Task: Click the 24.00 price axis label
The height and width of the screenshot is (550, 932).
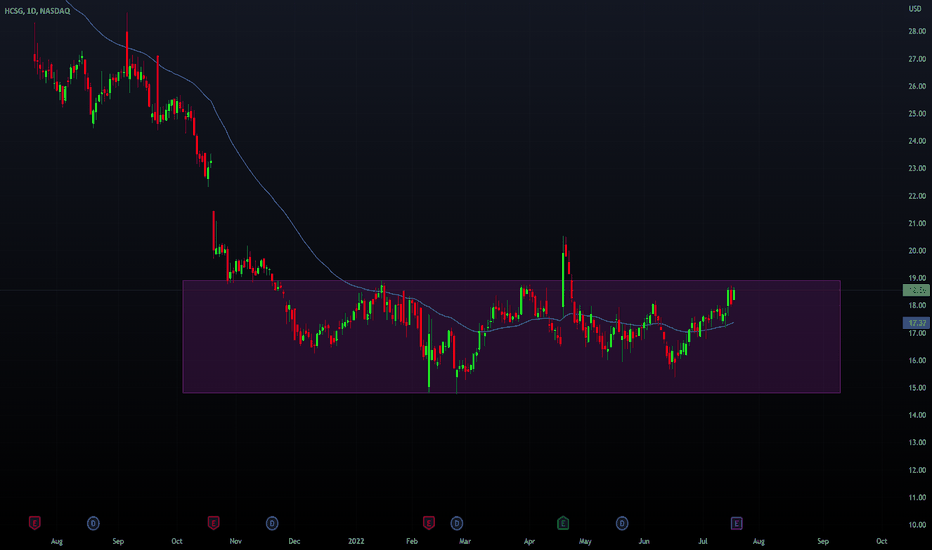Action: pos(917,141)
